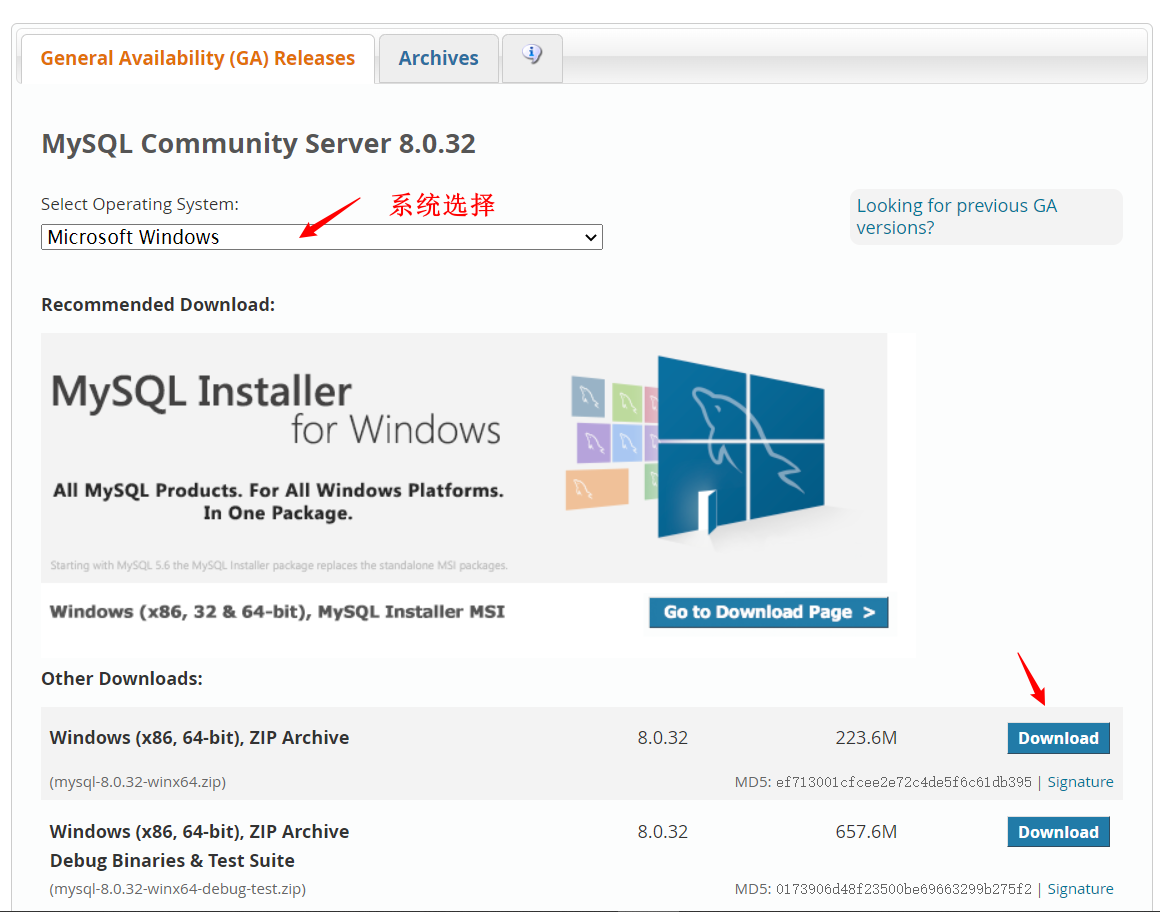
Task: Click Looking for previous GA versions link
Action: tap(957, 217)
